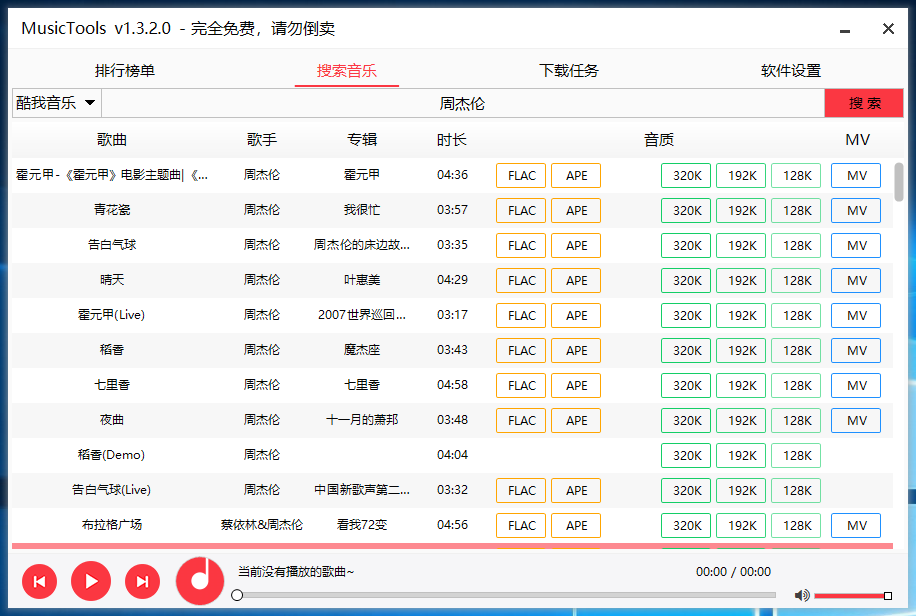The image size is (916, 616).
Task: Download 128K for 青花瓷
Action: click(x=796, y=210)
